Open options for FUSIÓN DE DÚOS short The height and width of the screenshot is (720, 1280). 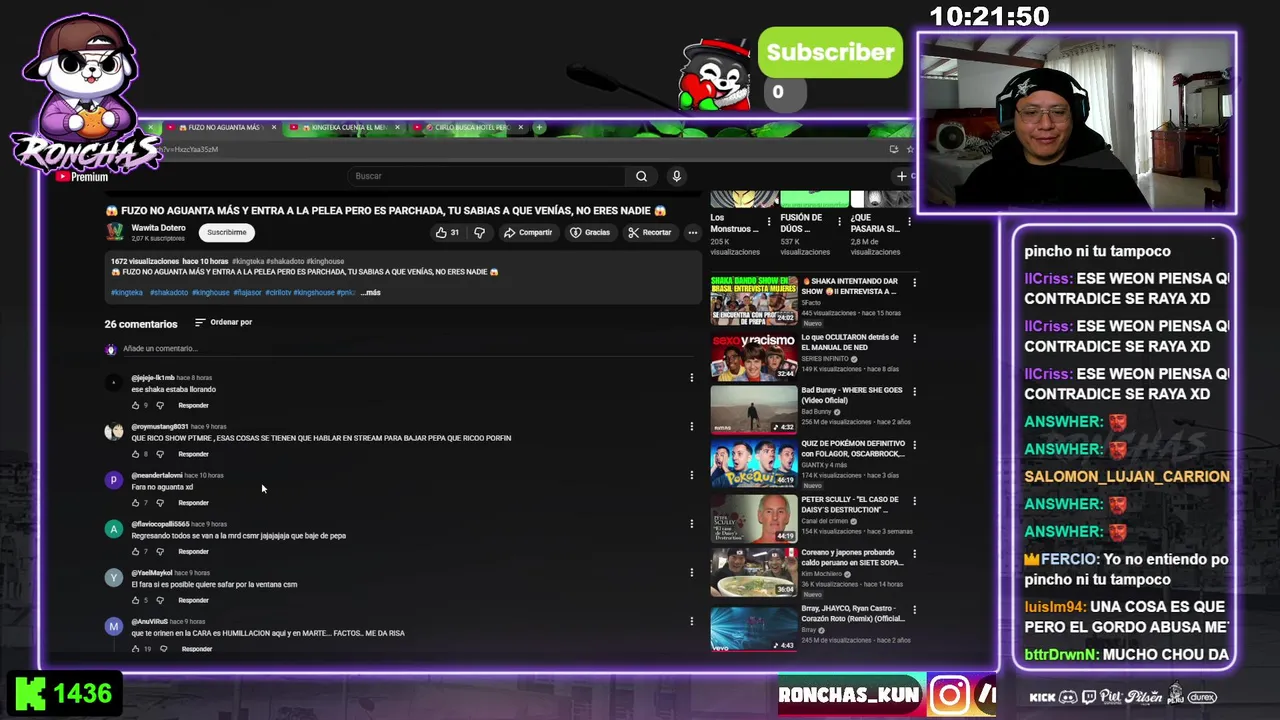[838, 221]
